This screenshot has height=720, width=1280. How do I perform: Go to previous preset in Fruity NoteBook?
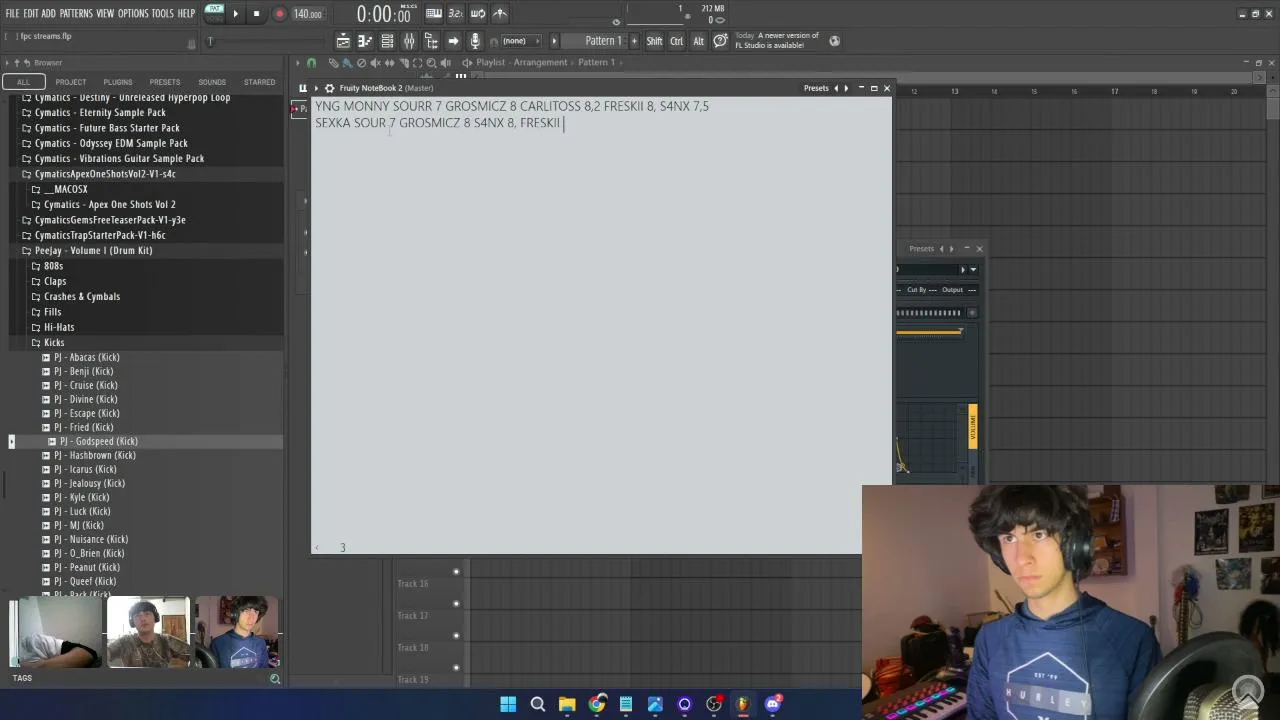click(x=836, y=88)
